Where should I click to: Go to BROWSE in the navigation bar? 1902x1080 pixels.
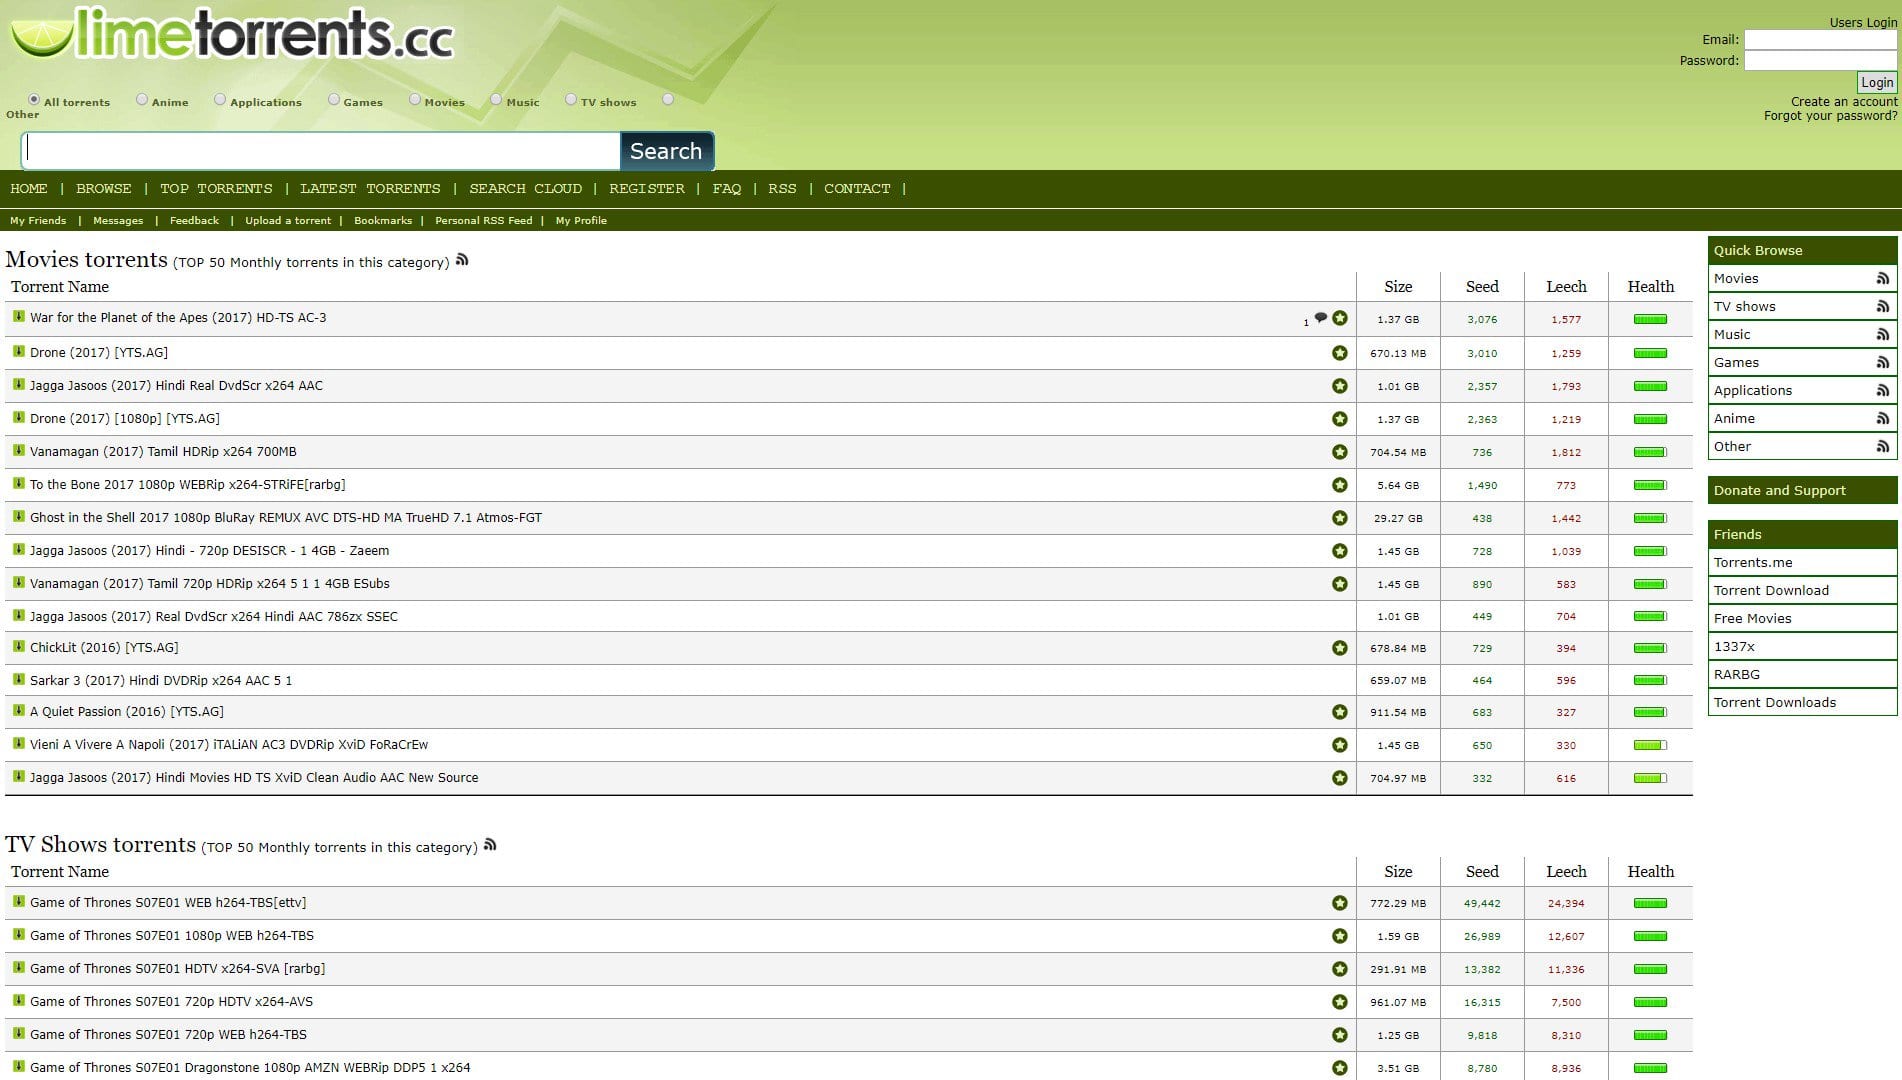click(x=104, y=189)
